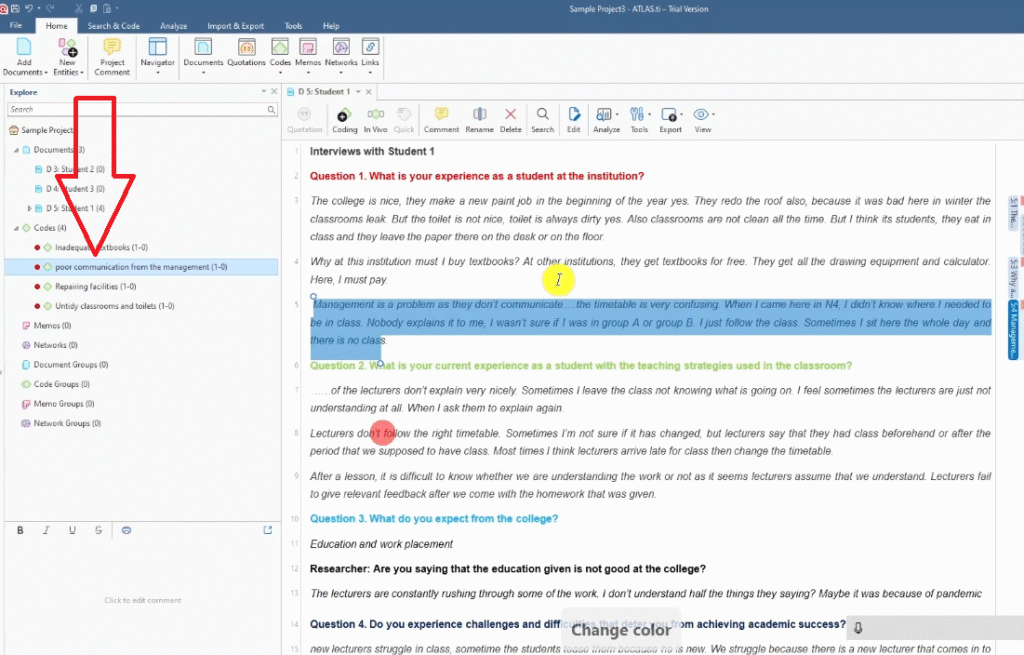Open the Import & Export ribbon tab
Viewport: 1024px width, 655px height.
coord(235,25)
